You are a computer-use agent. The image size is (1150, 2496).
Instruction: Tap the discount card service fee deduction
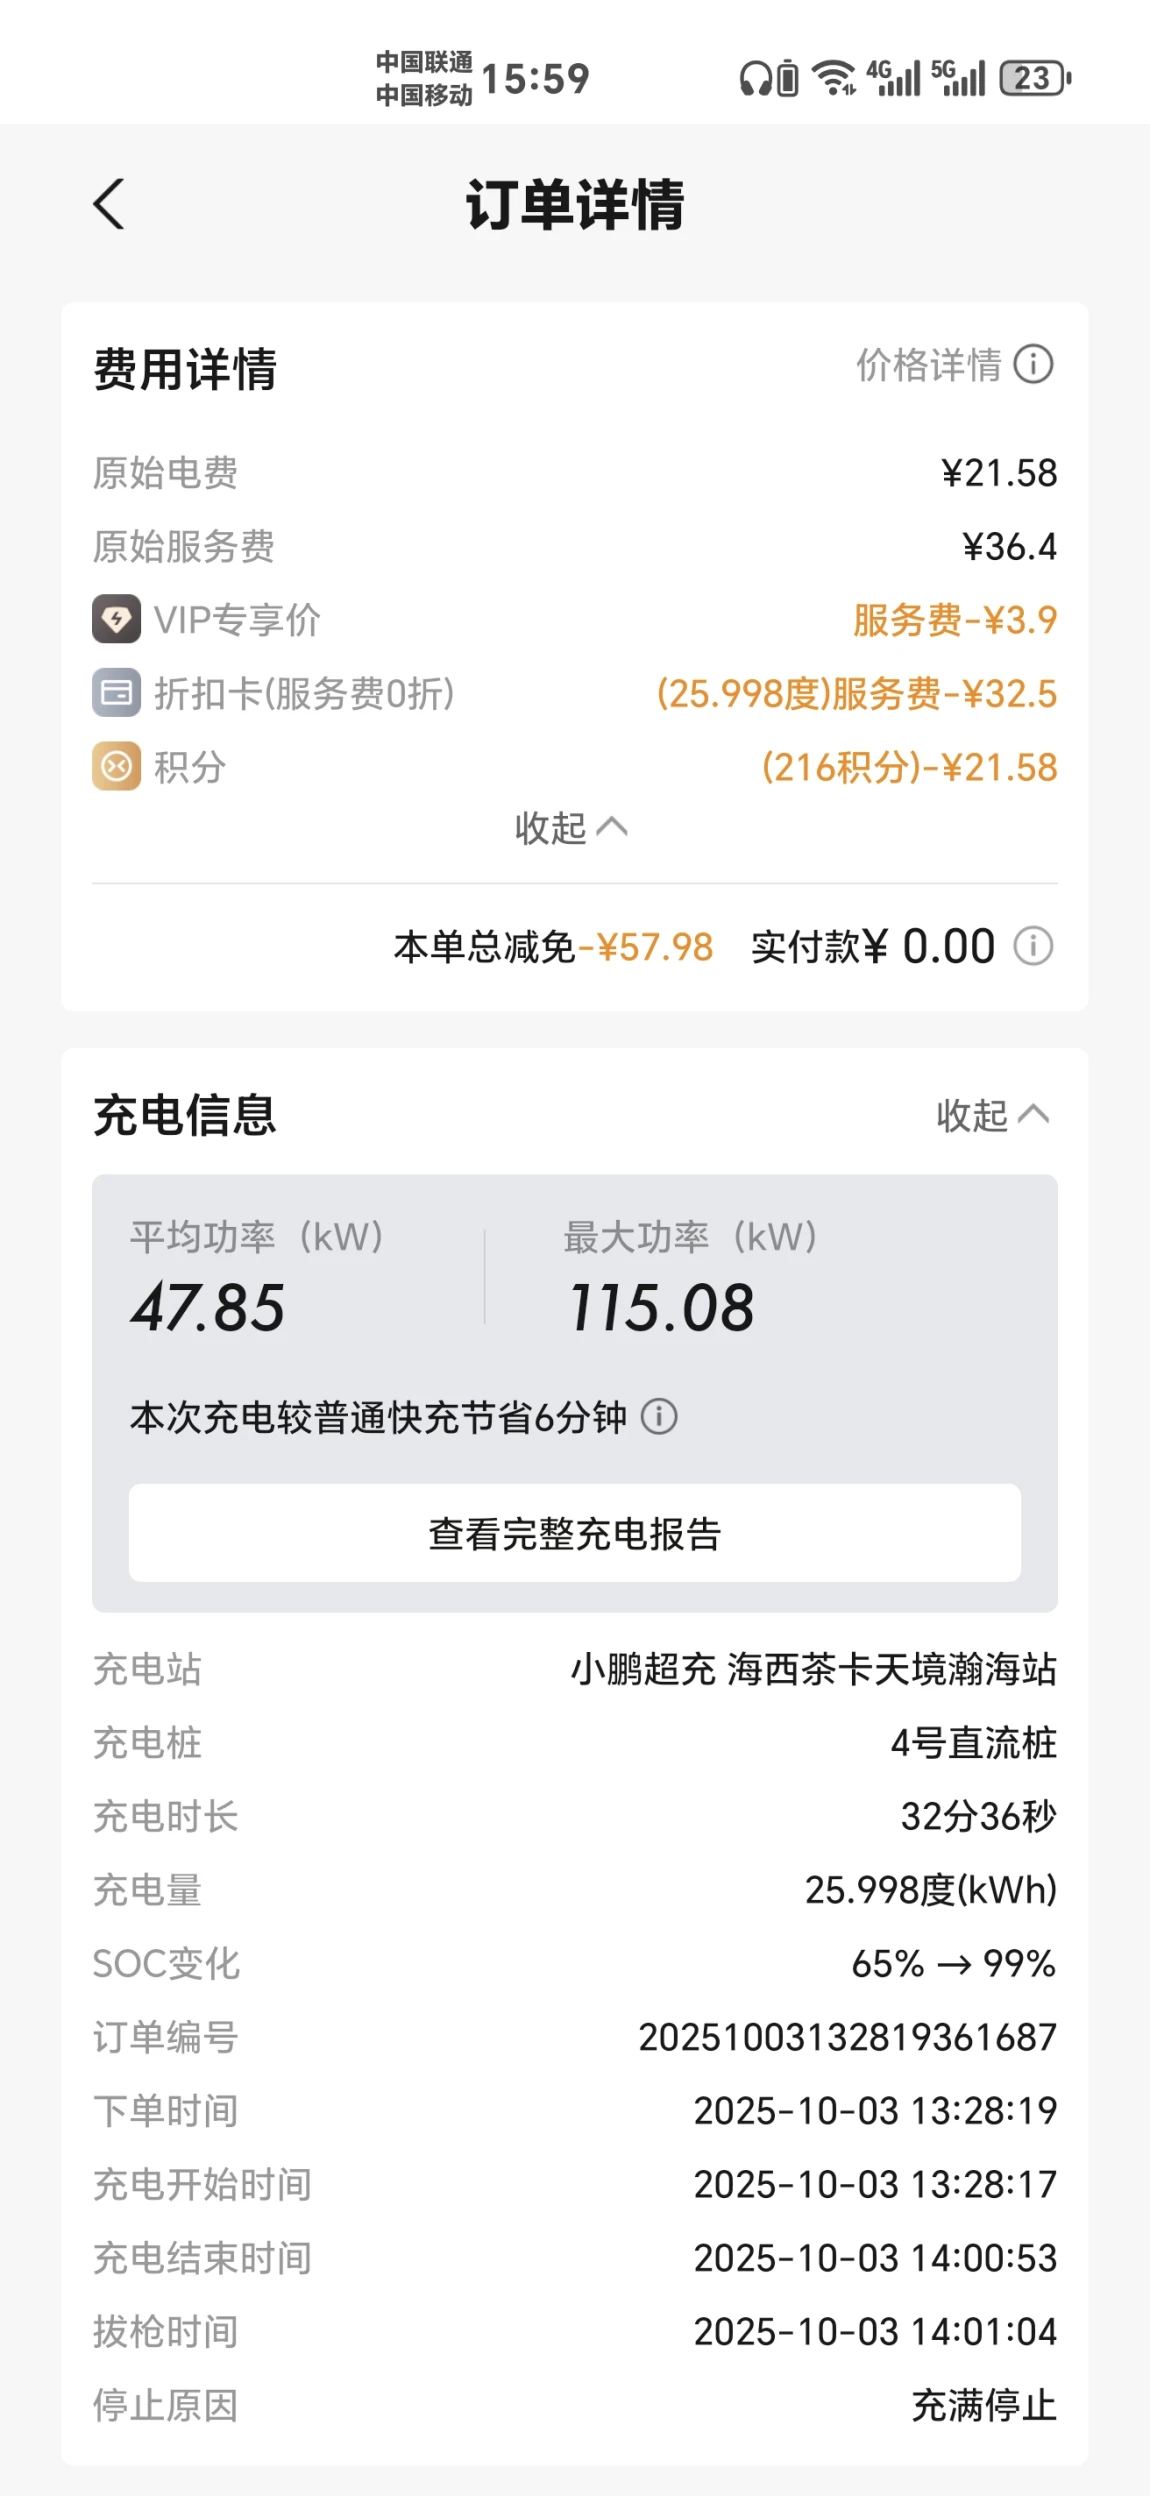(x=856, y=693)
